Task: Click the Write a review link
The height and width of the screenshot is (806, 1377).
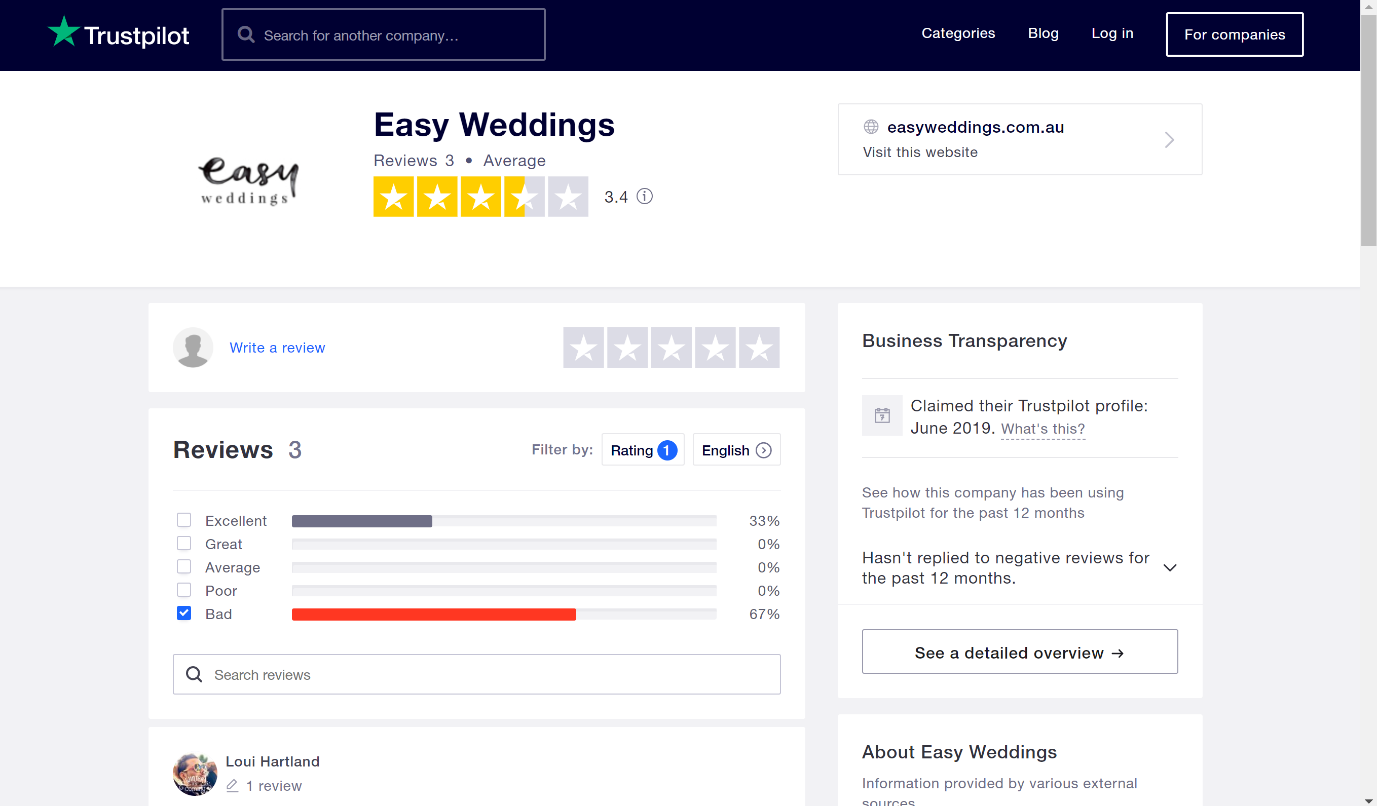Action: pos(277,348)
